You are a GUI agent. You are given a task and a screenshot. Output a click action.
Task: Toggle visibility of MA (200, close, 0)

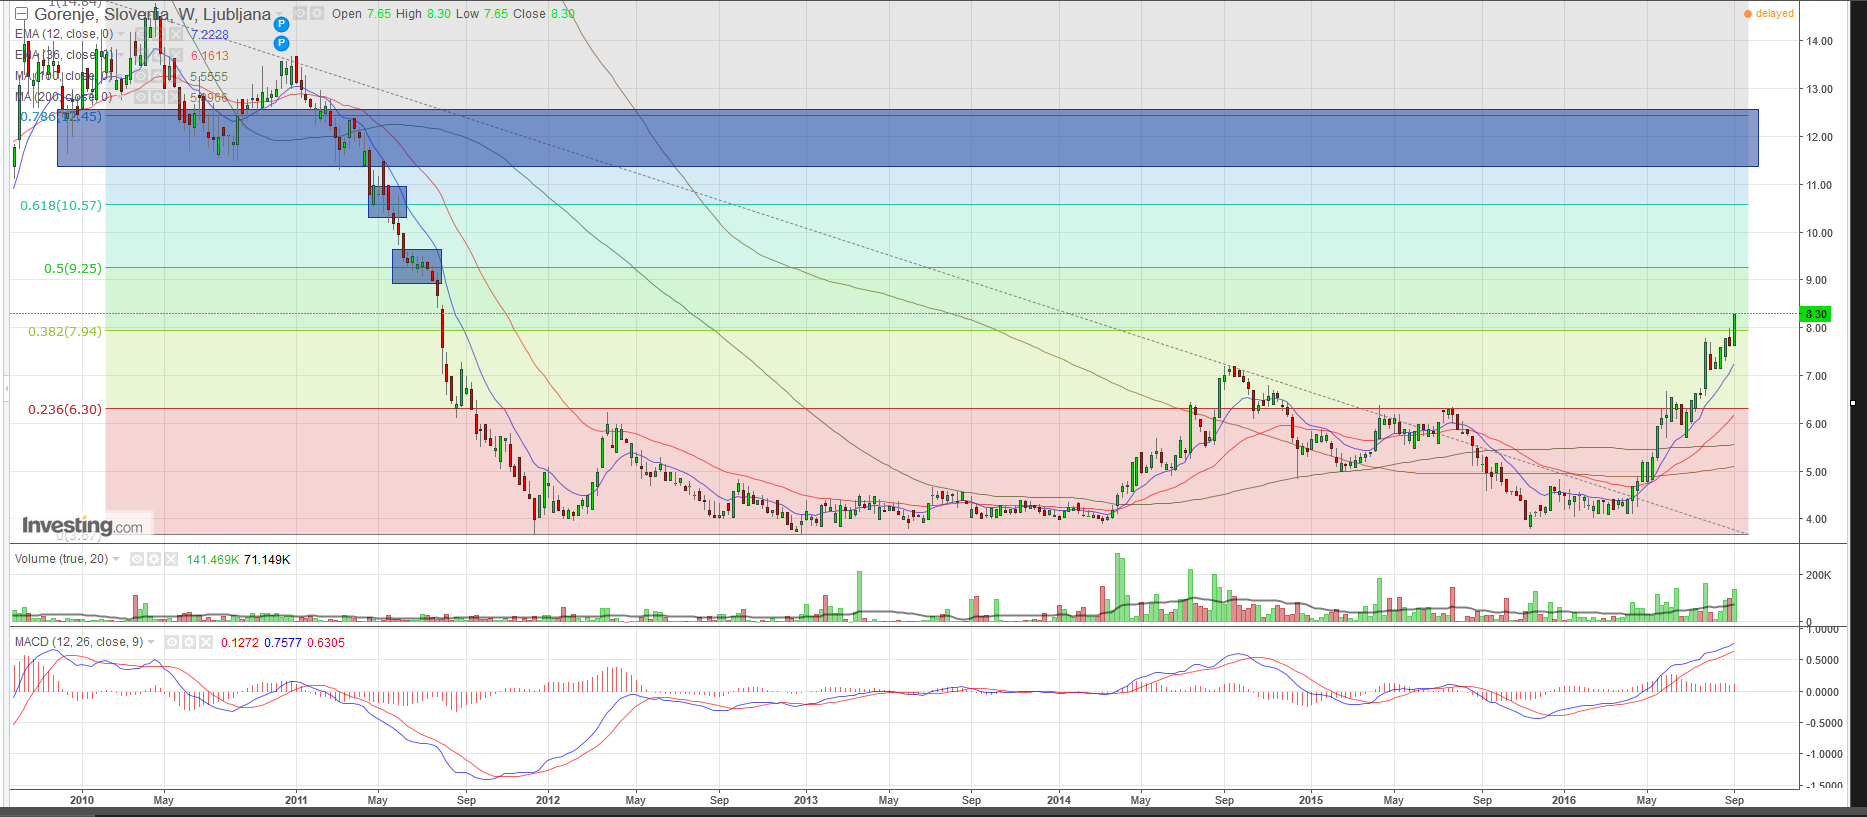coord(141,97)
